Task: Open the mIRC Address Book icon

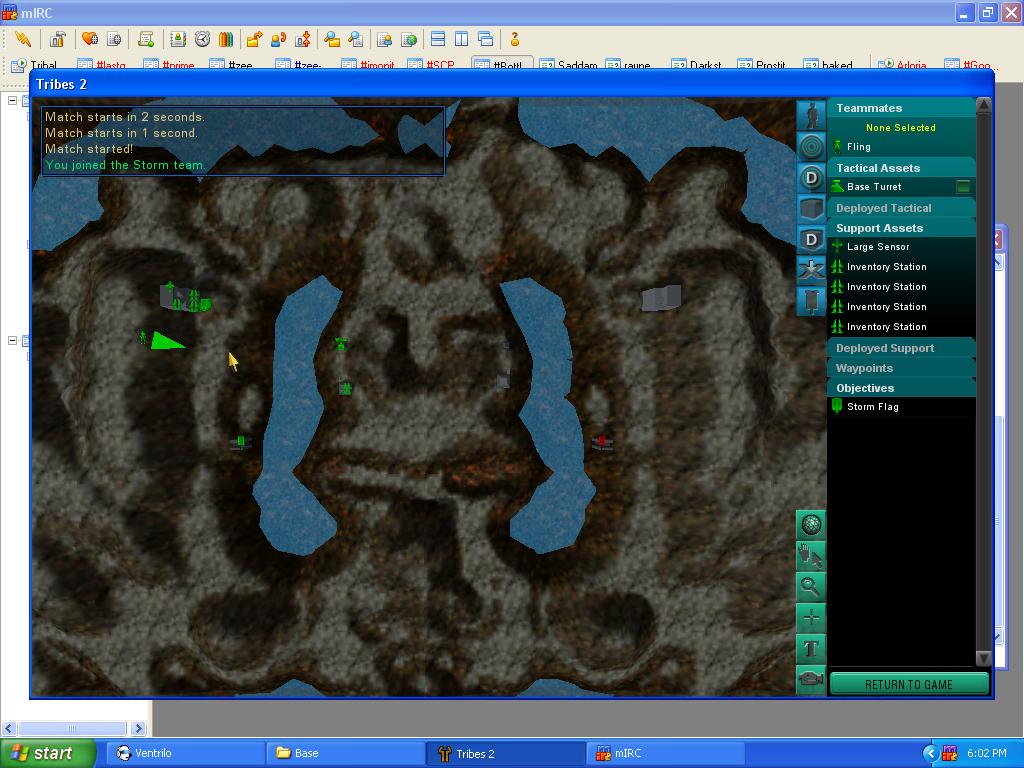Action: click(x=178, y=39)
